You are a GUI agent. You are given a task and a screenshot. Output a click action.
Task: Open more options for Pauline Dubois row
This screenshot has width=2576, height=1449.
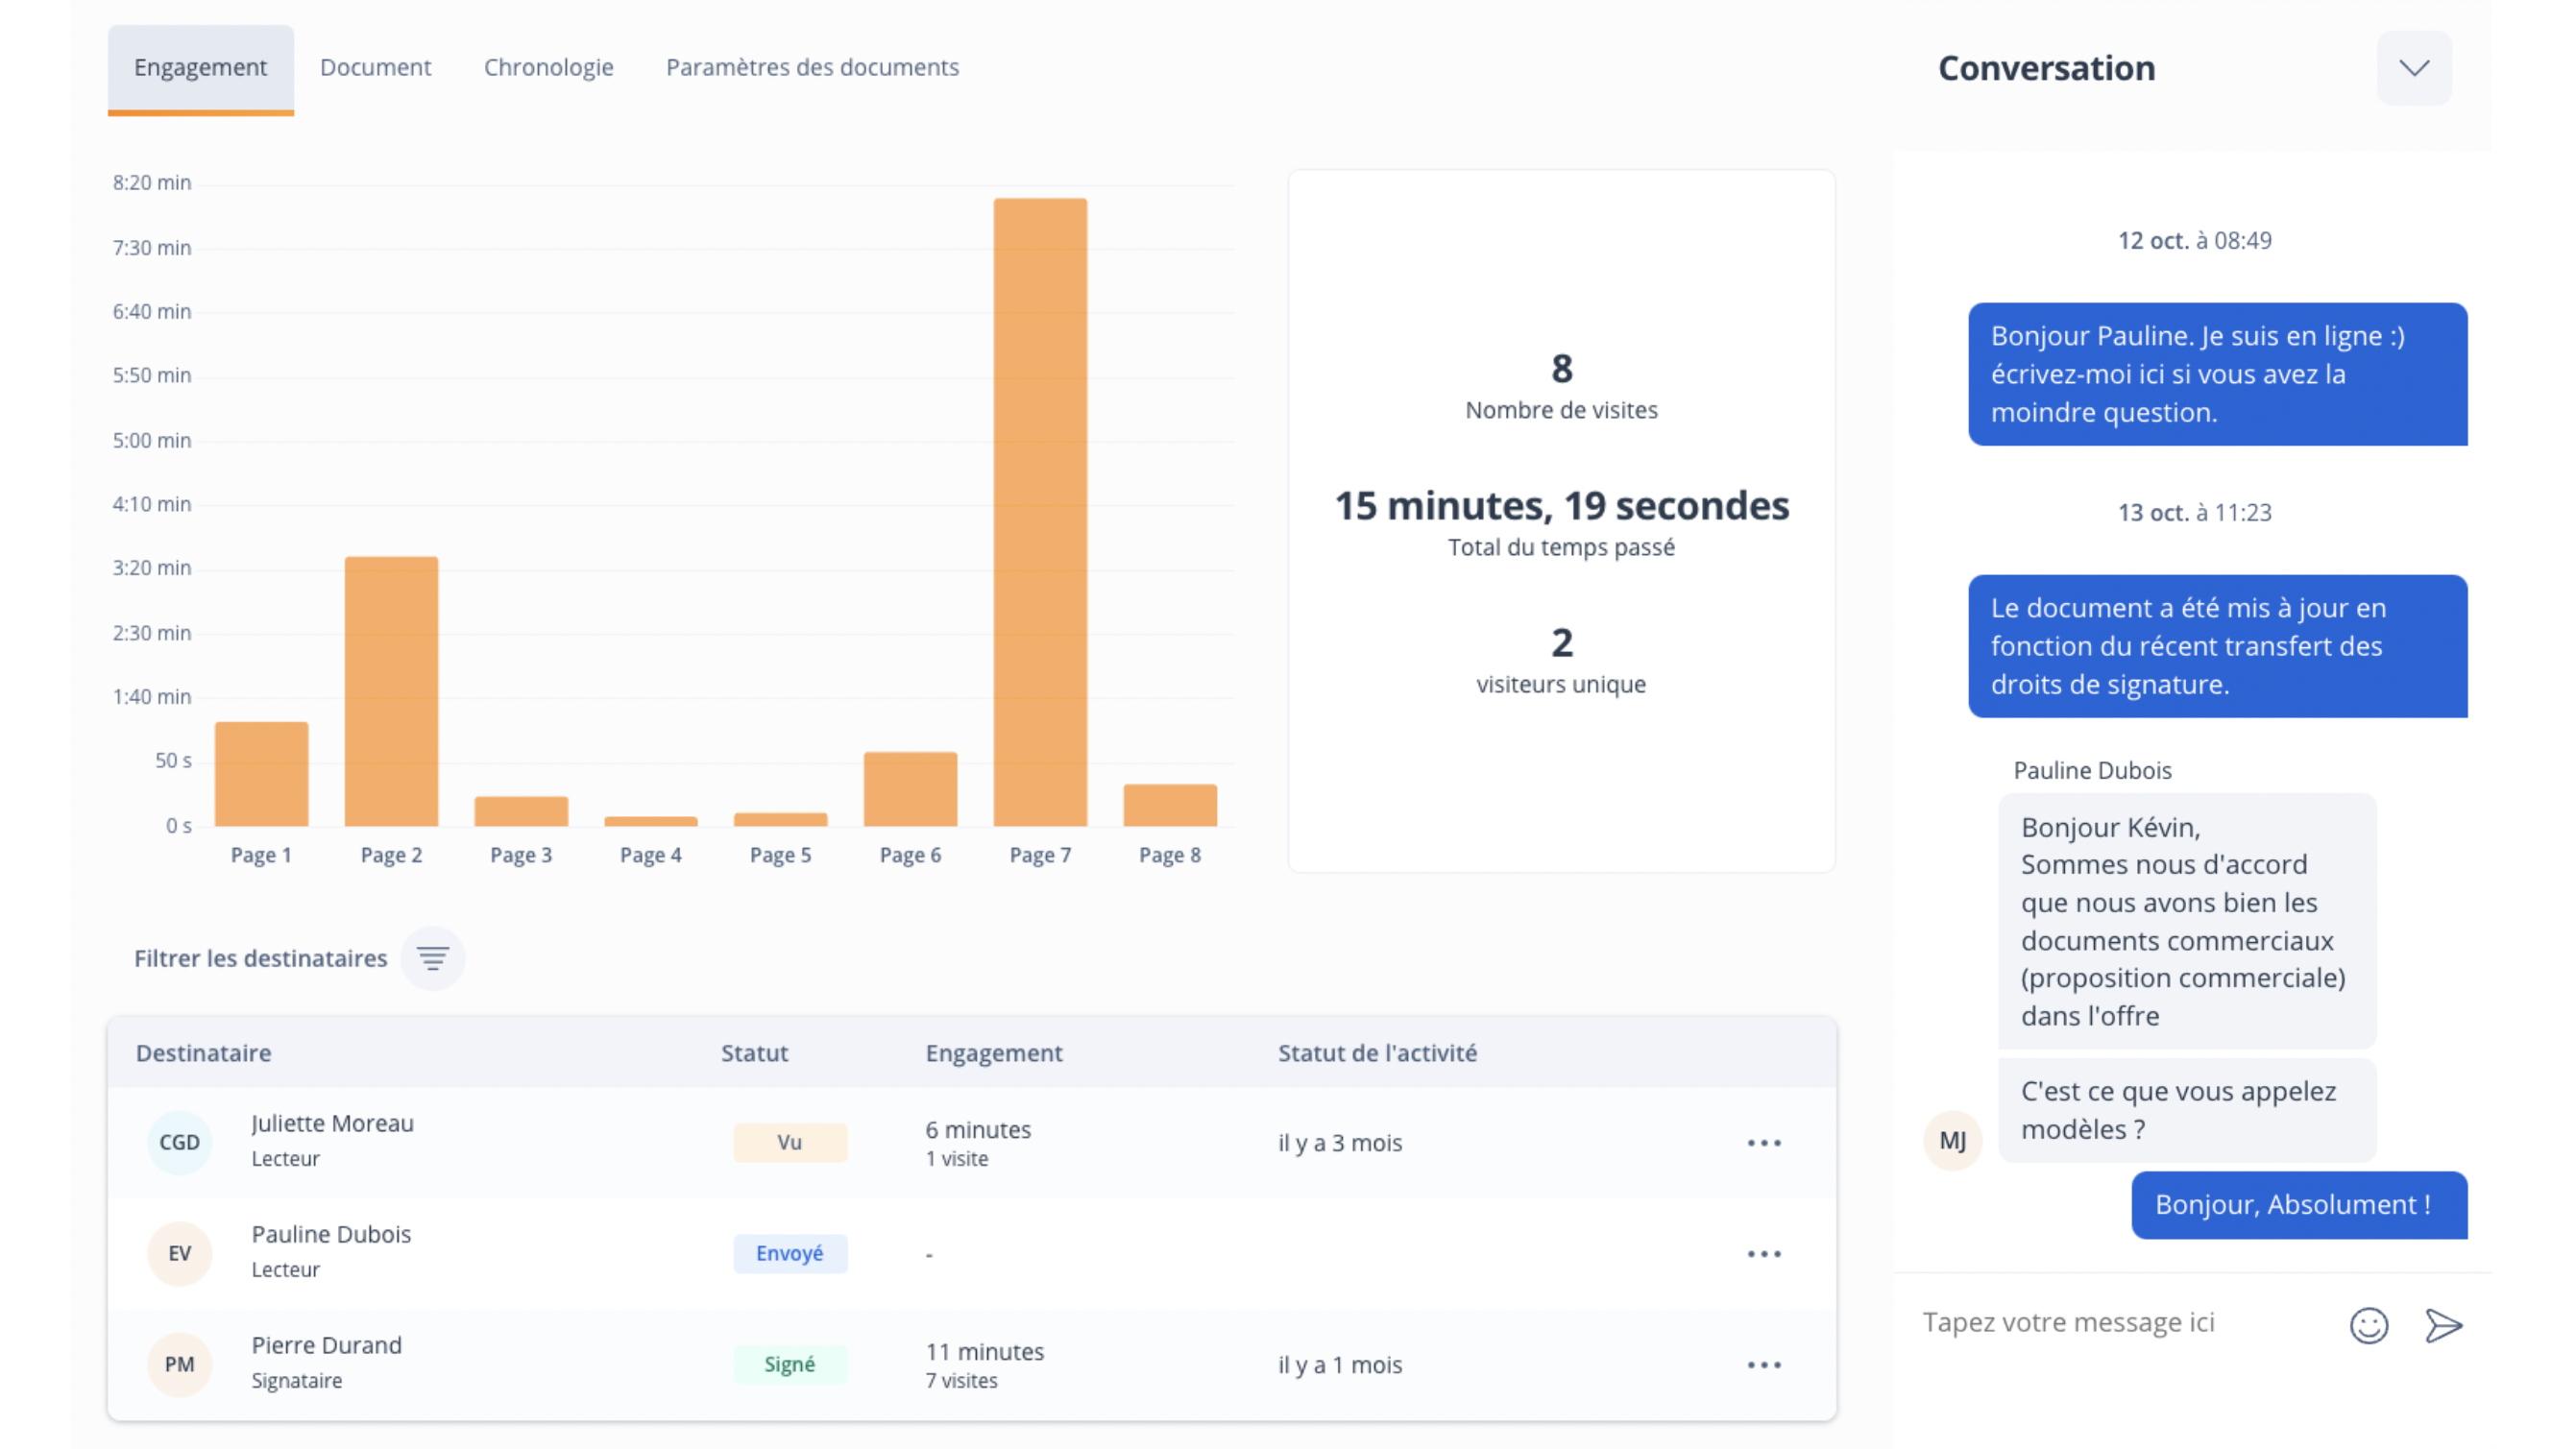pyautogui.click(x=1764, y=1253)
